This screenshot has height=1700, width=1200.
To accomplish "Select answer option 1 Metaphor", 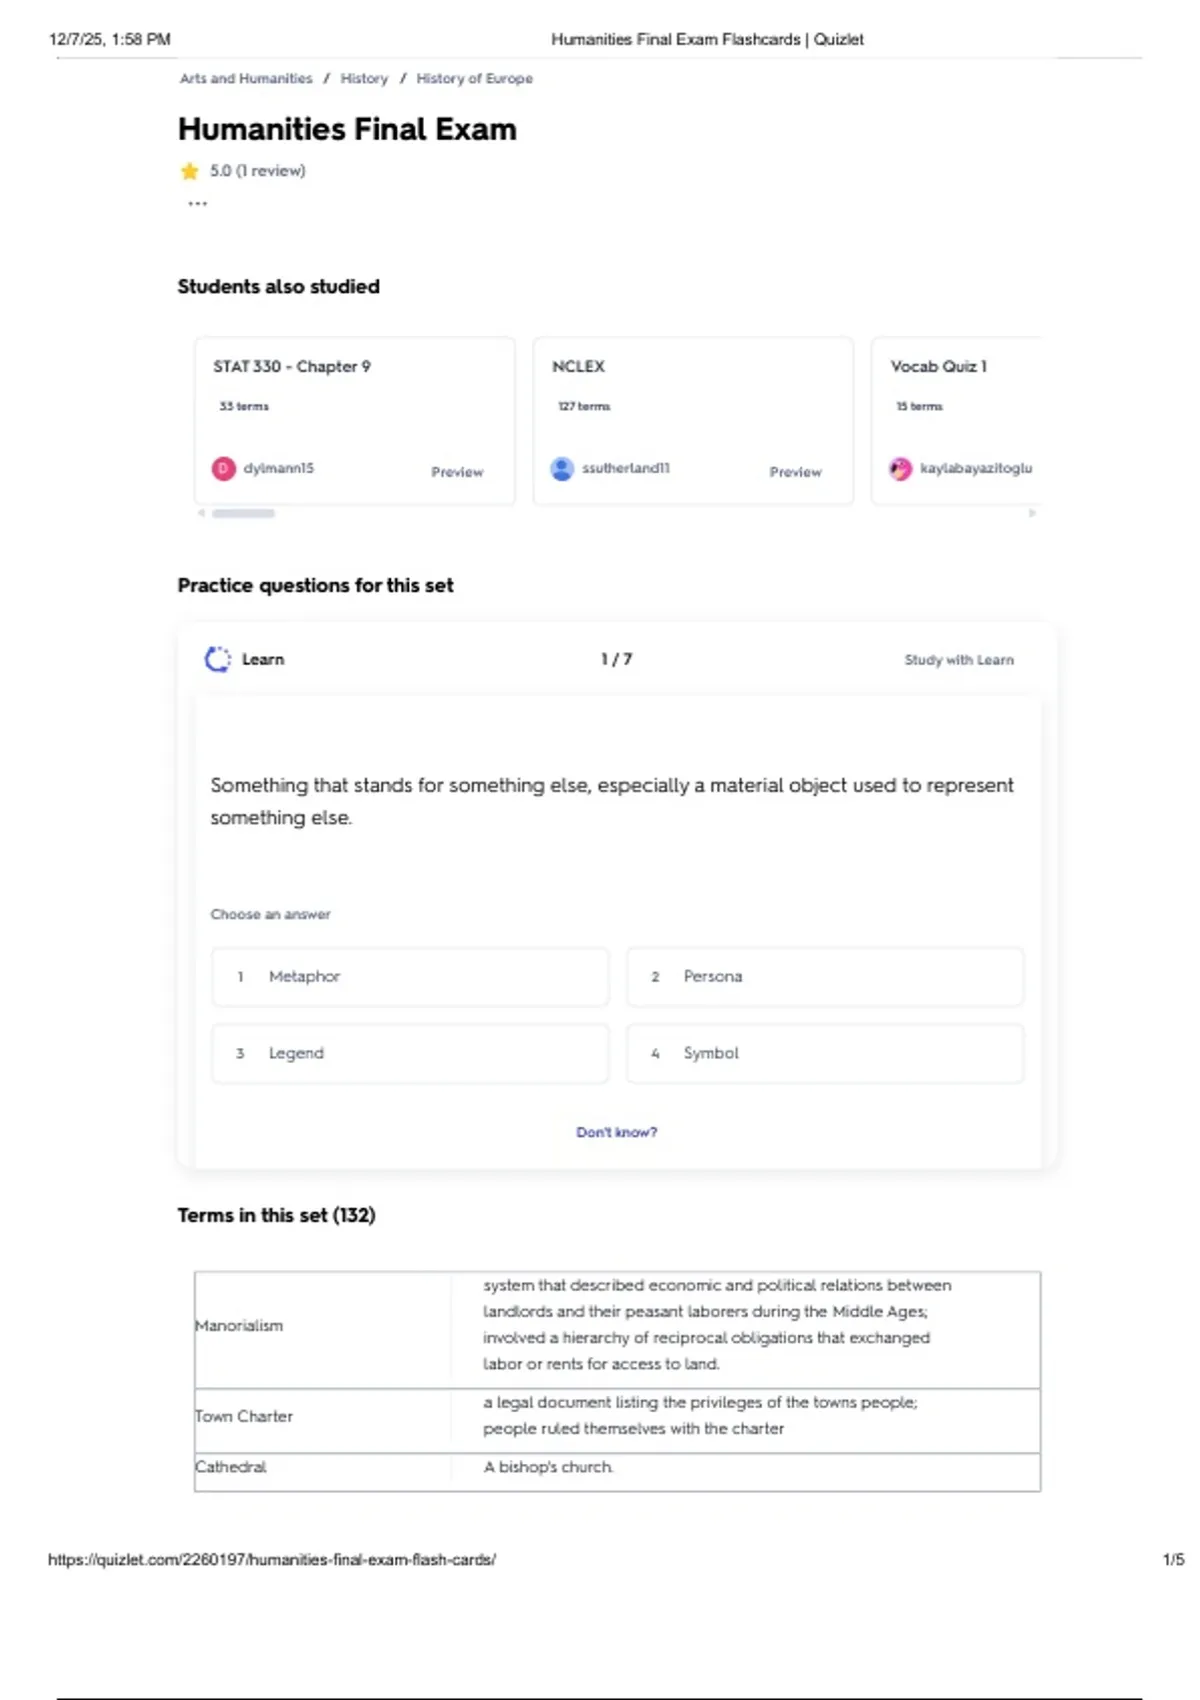I will point(410,976).
